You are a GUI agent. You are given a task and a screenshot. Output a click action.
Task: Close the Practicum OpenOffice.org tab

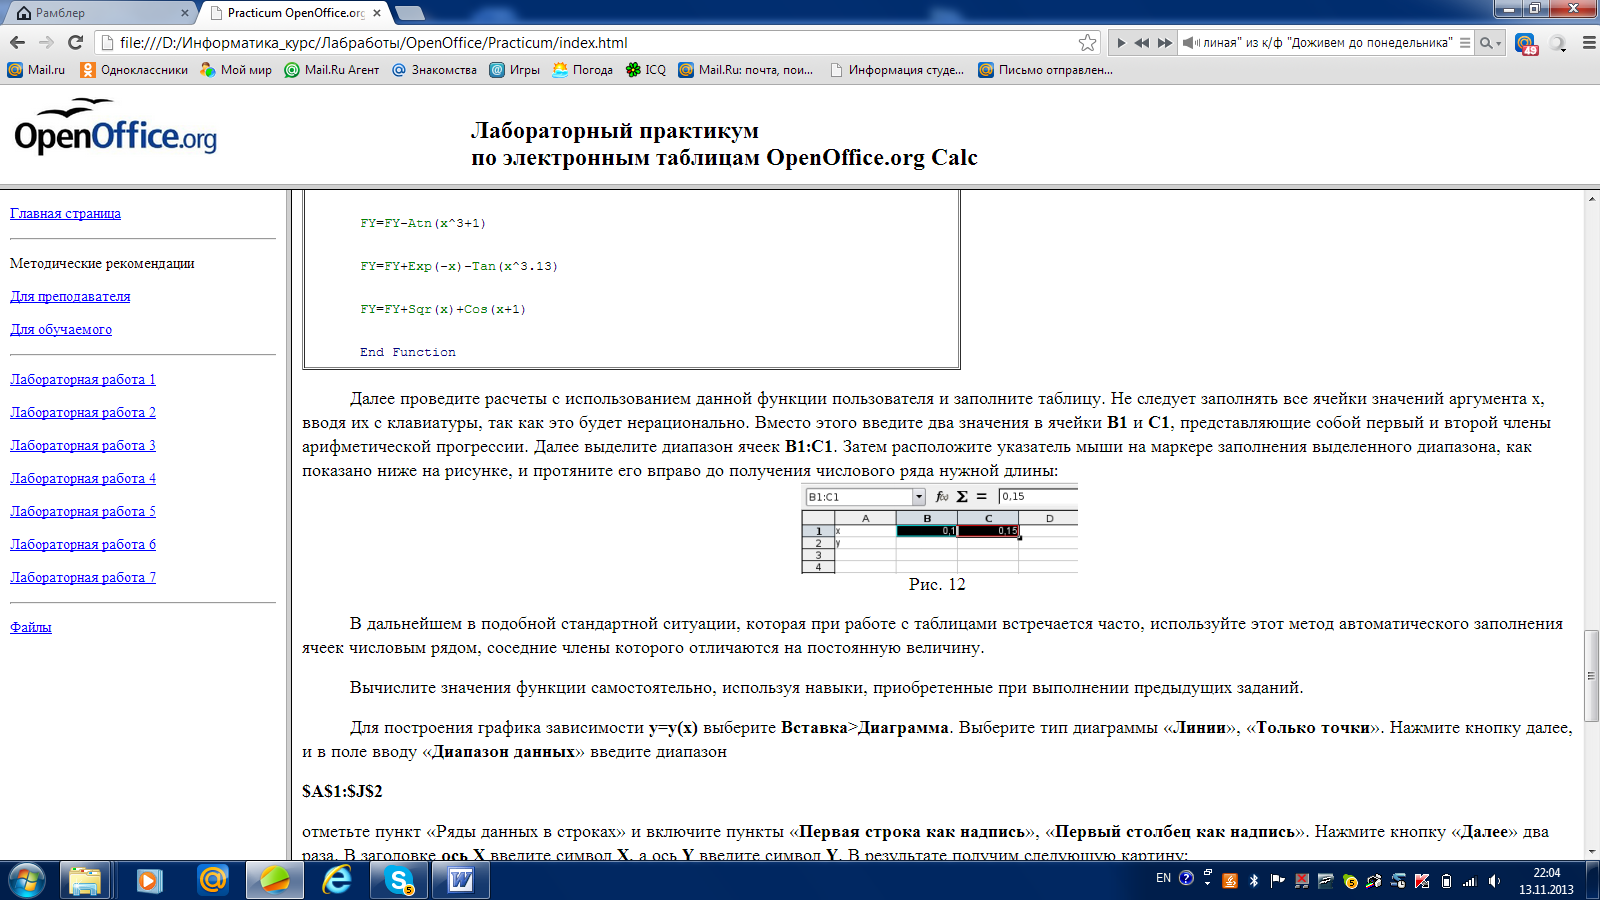(x=377, y=13)
